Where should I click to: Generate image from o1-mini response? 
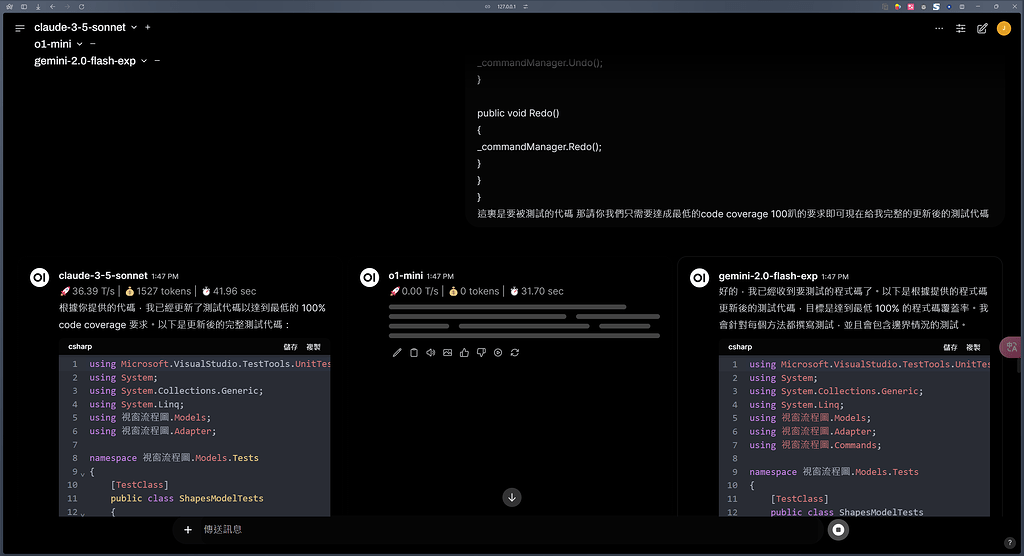click(x=447, y=353)
